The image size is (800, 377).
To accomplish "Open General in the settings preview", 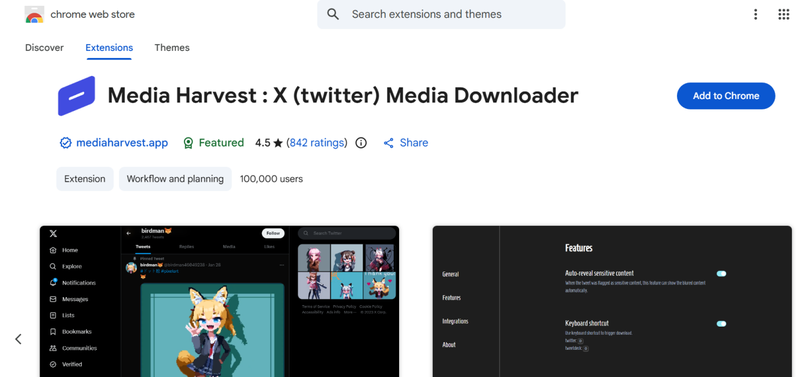I will click(x=451, y=274).
